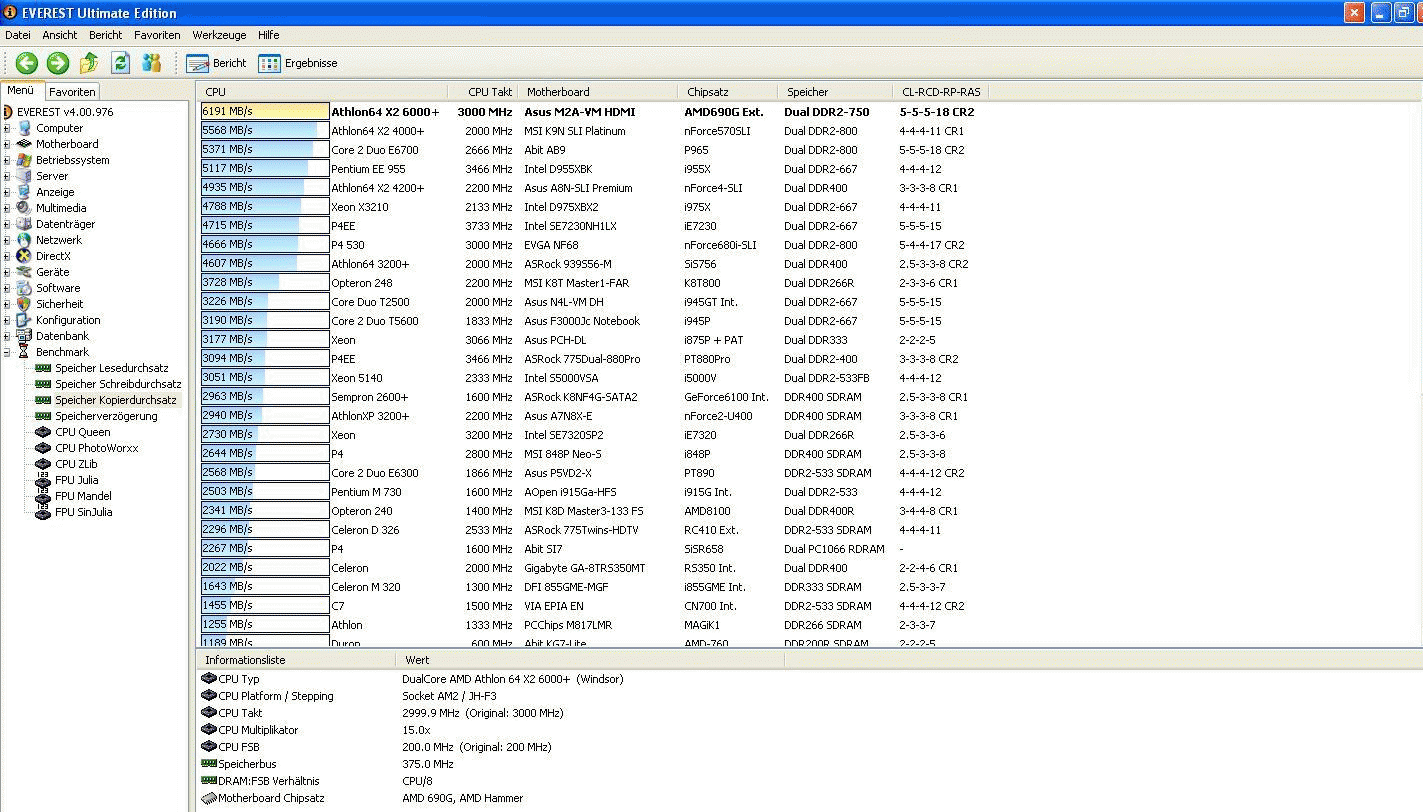Click the FPU Julia chip icon
Screen dimensions: 1423x812
click(x=43, y=480)
